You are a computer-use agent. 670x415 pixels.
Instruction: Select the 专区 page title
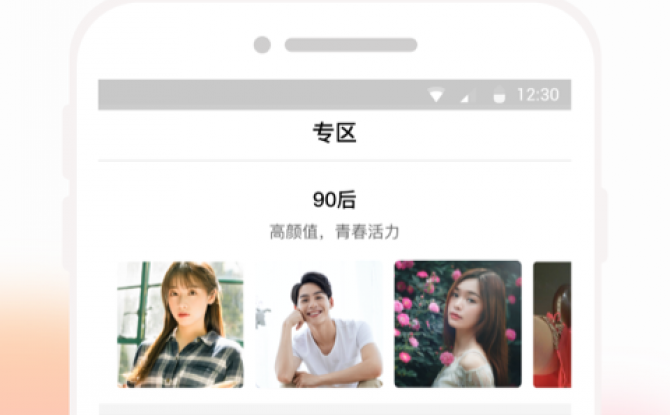(x=335, y=132)
